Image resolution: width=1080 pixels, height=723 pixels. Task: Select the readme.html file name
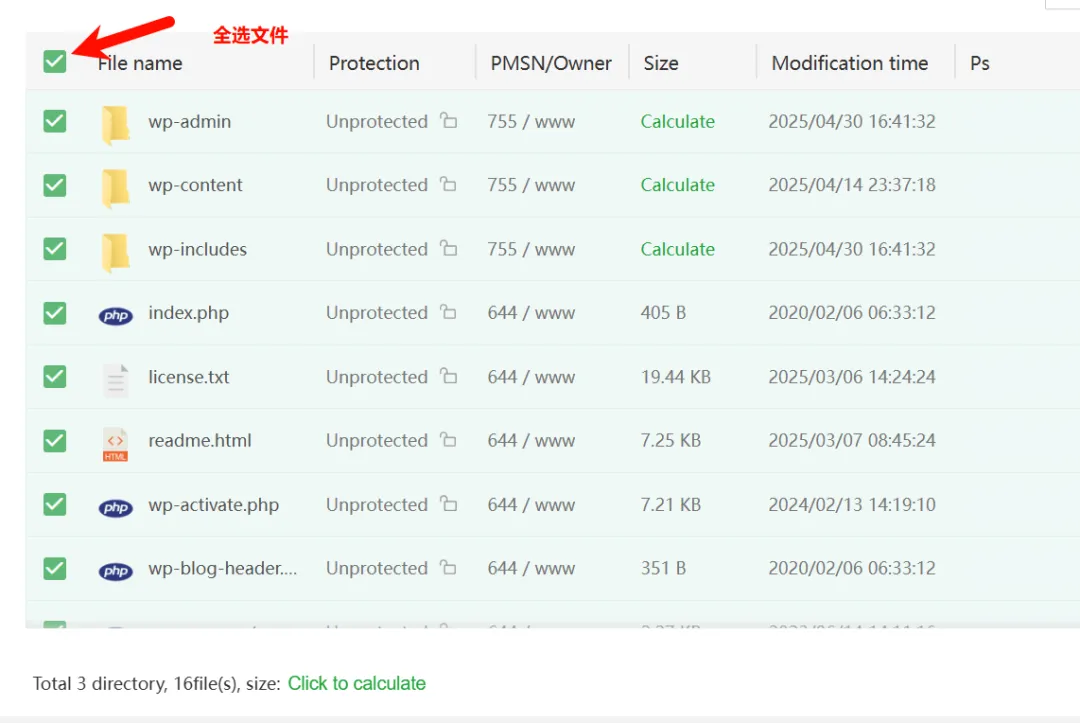pos(200,440)
